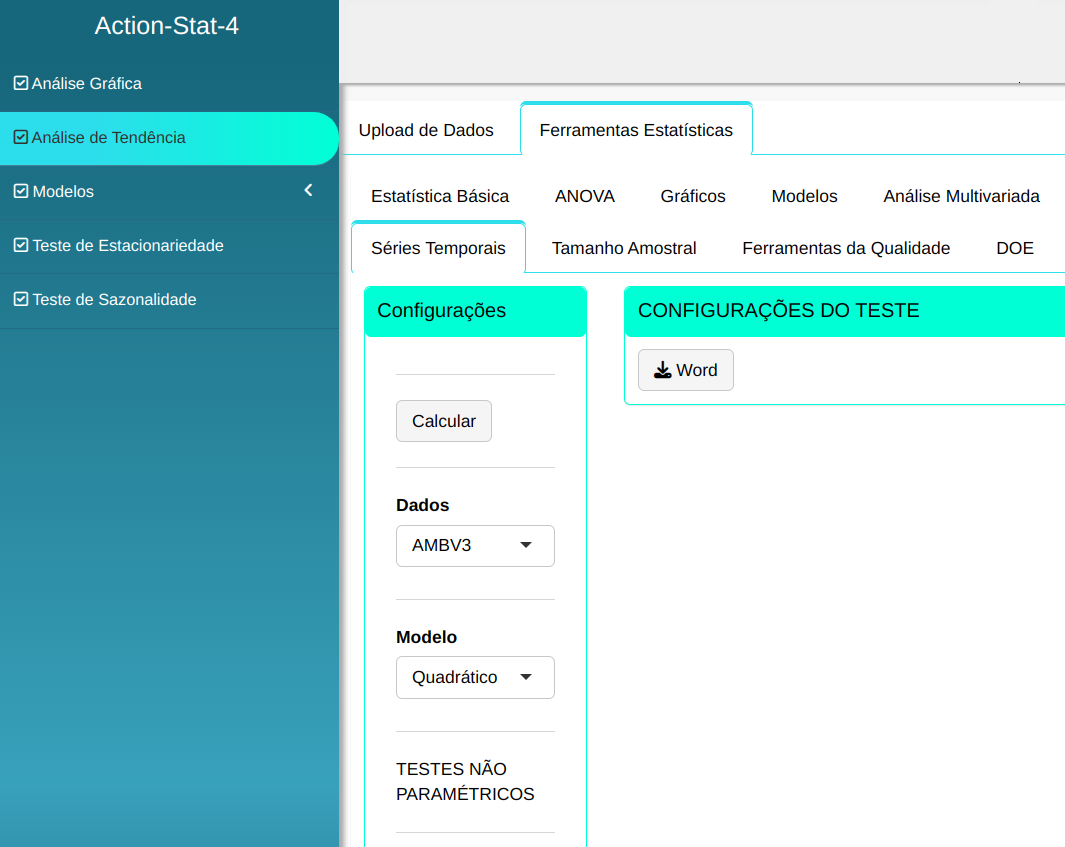
Task: Expand the Modelos sidebar chevron
Action: [308, 190]
